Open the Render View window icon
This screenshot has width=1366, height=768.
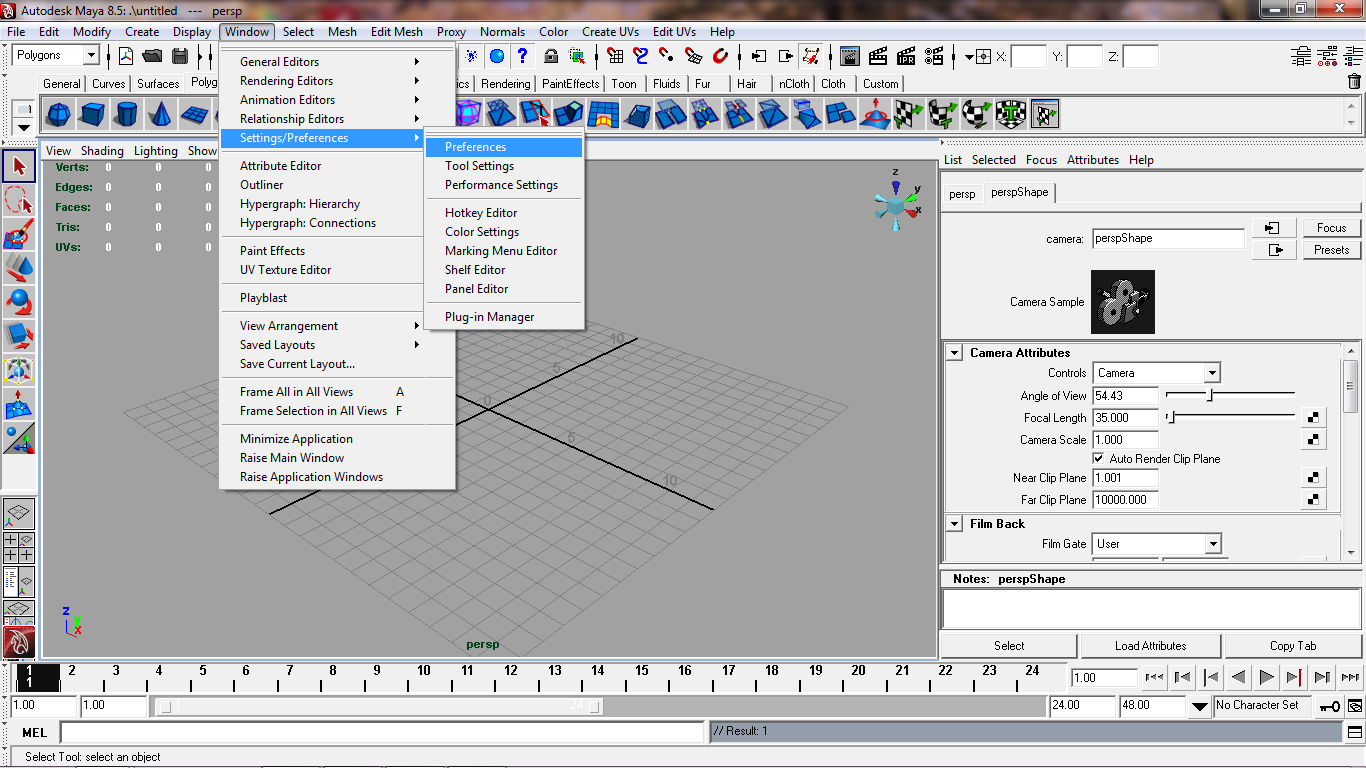click(x=849, y=56)
